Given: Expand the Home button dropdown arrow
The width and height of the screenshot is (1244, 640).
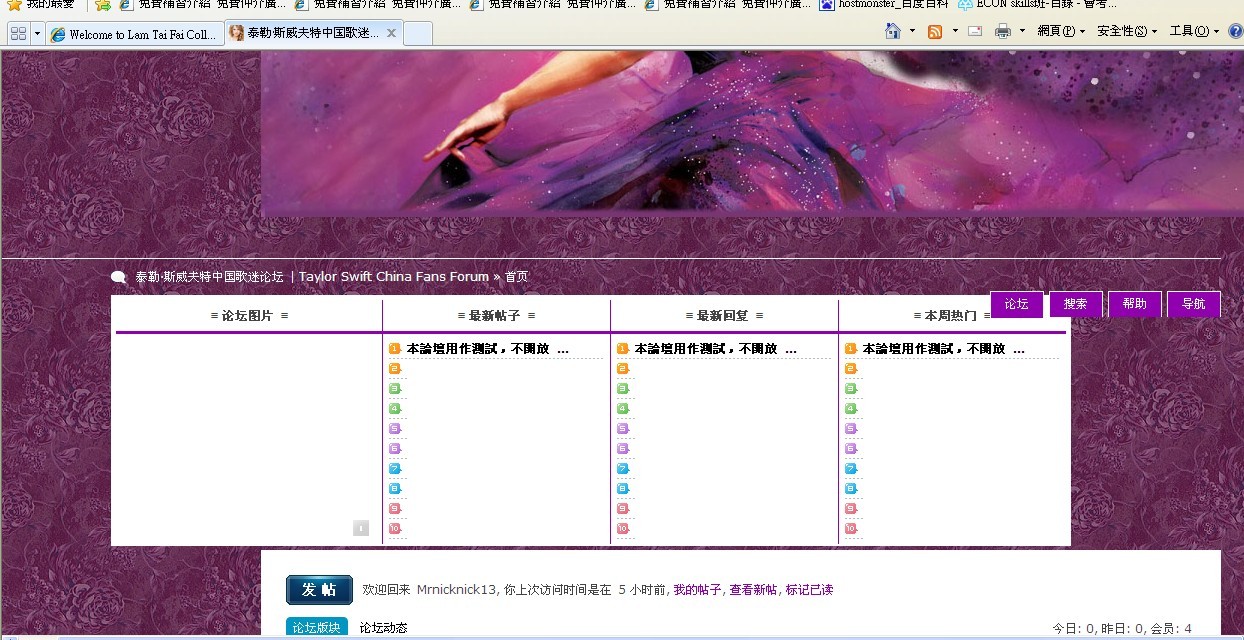Looking at the screenshot, I should (x=912, y=31).
